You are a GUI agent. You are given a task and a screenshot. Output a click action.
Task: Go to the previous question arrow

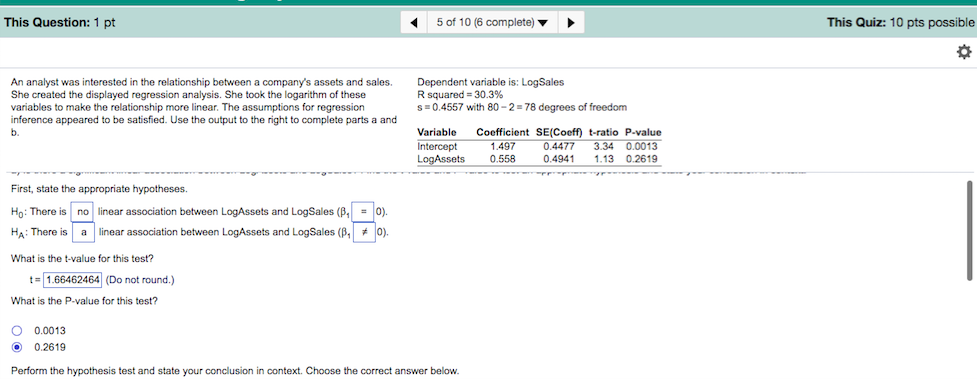[414, 23]
